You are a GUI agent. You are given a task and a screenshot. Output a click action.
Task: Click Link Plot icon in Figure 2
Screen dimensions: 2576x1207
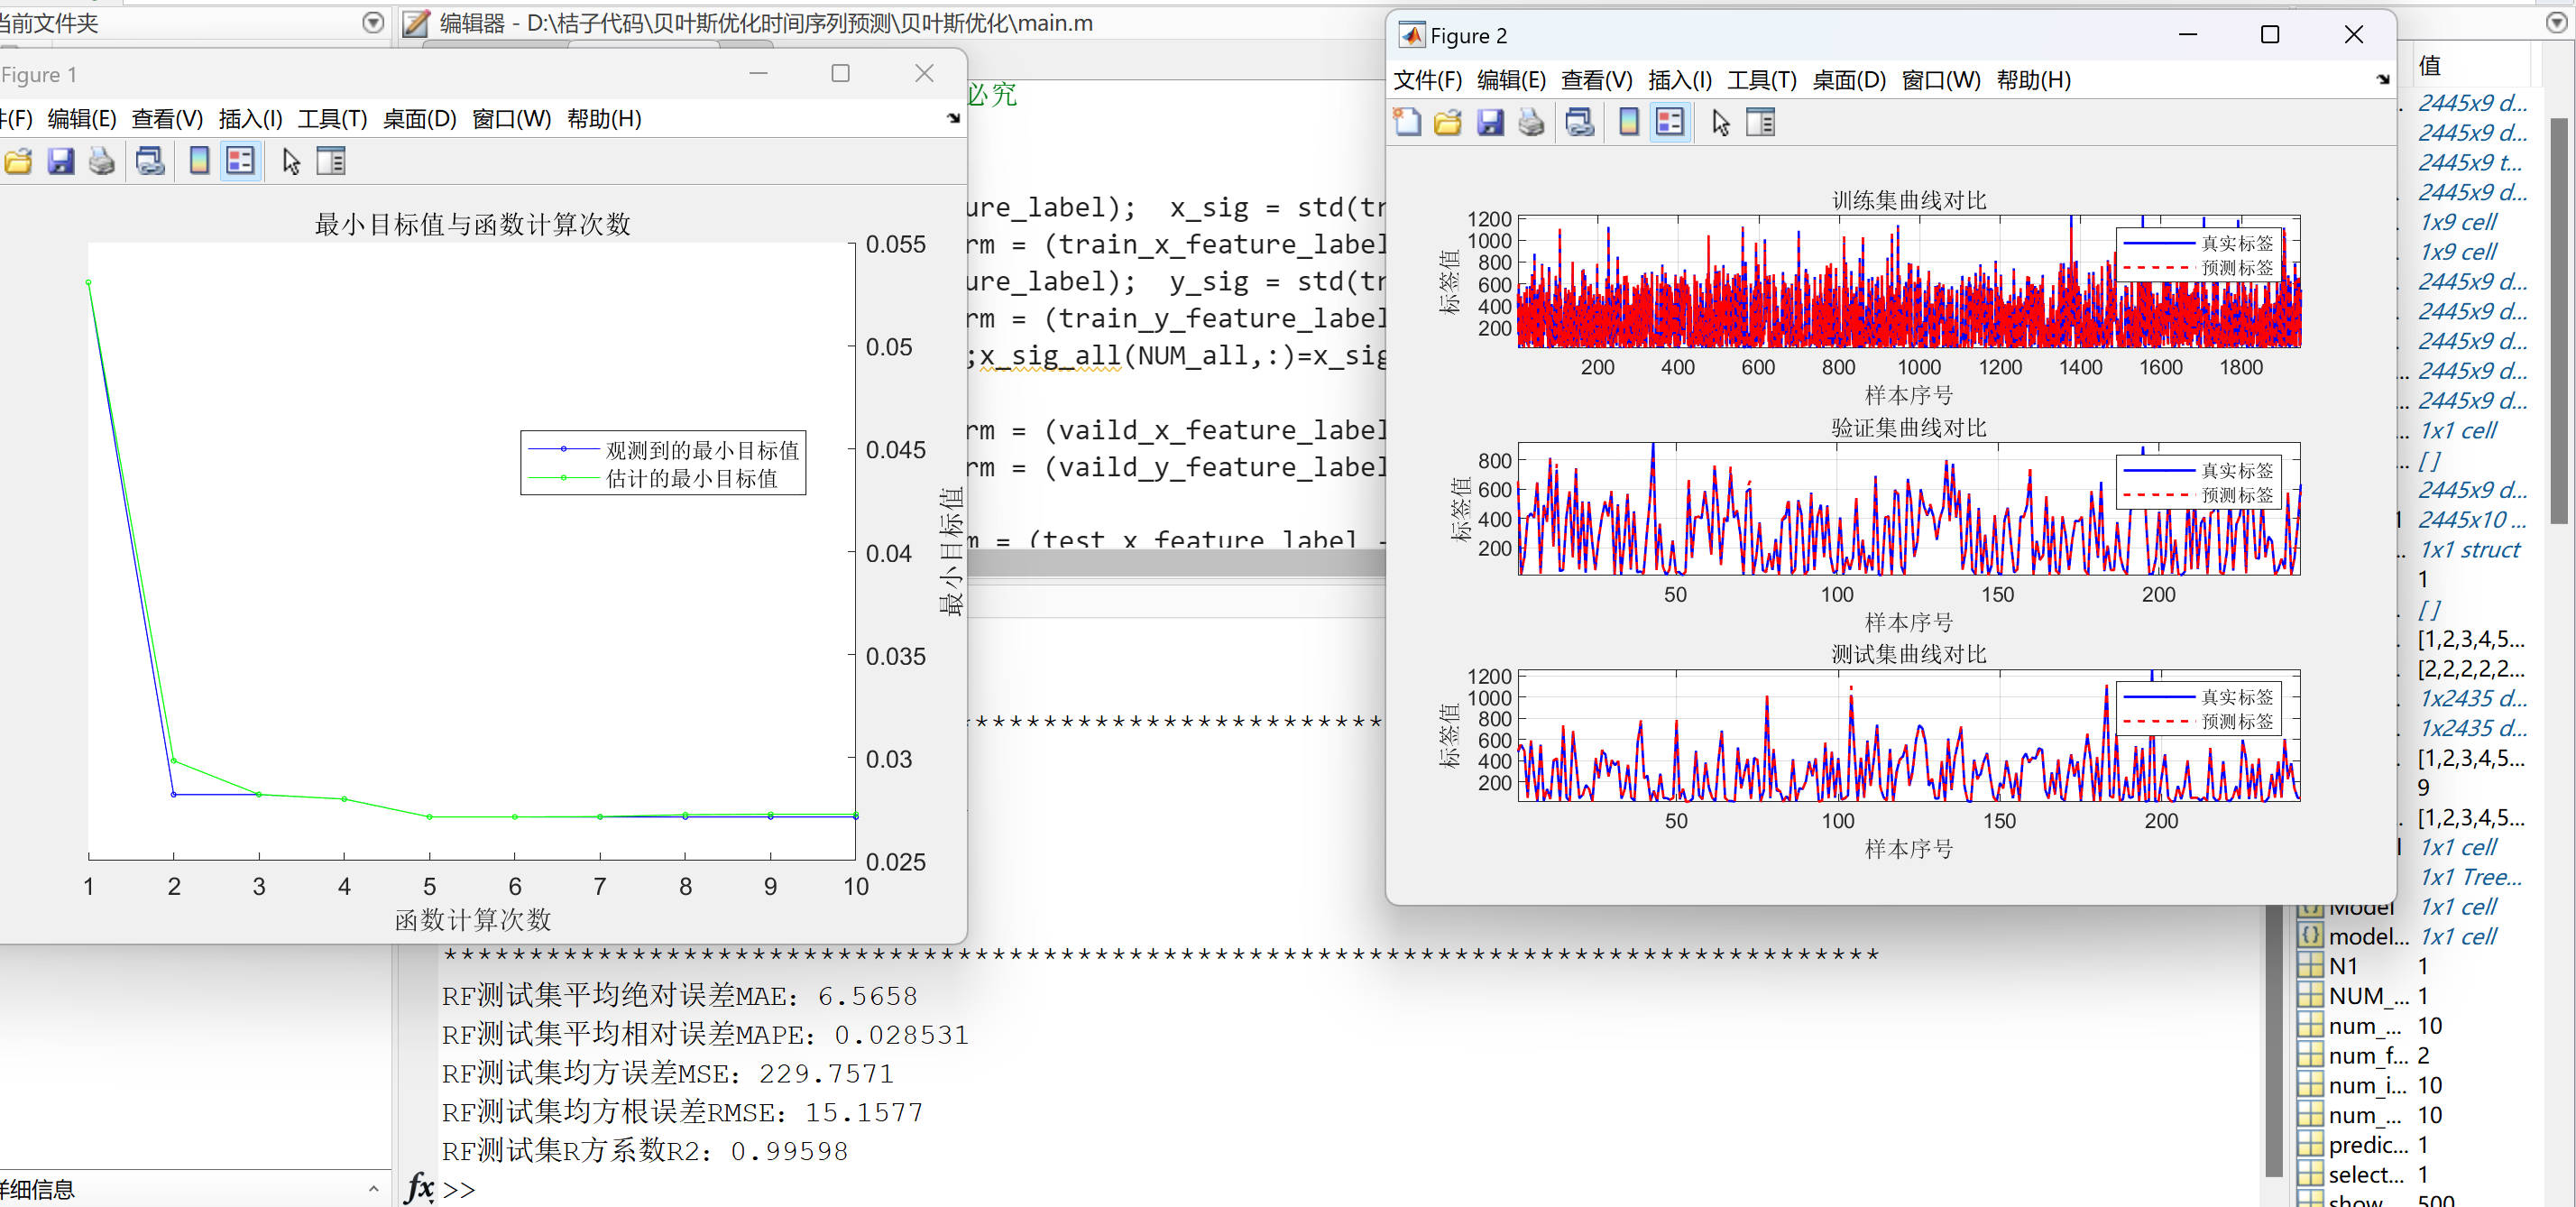tap(1580, 122)
